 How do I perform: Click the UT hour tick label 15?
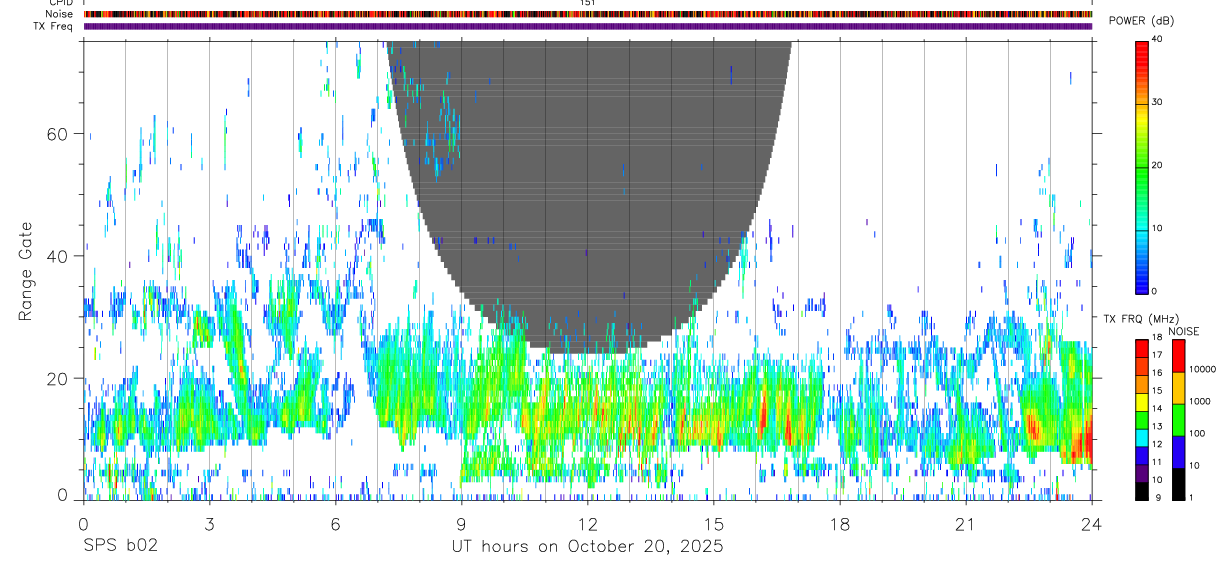[714, 523]
